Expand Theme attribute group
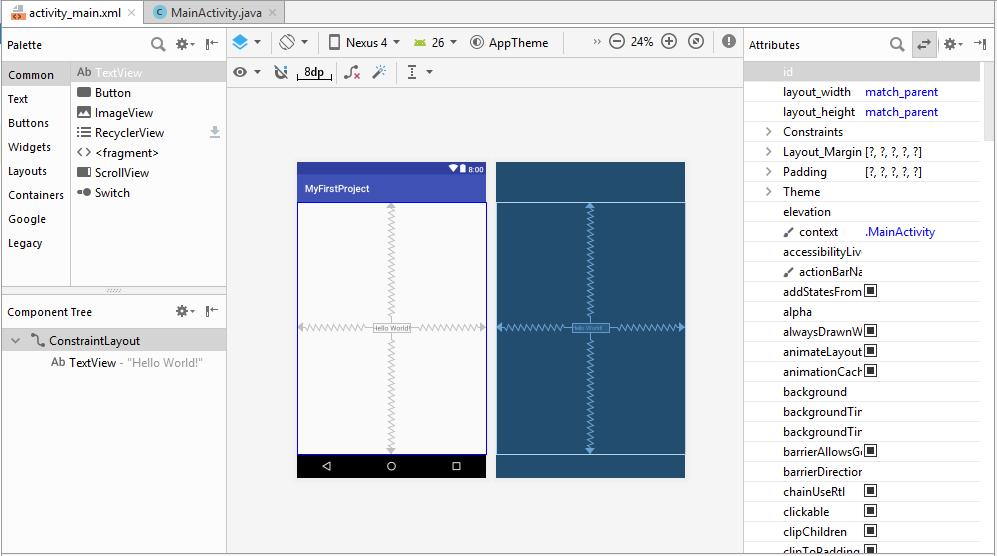Screen dimensions: 997x556 [x=769, y=191]
